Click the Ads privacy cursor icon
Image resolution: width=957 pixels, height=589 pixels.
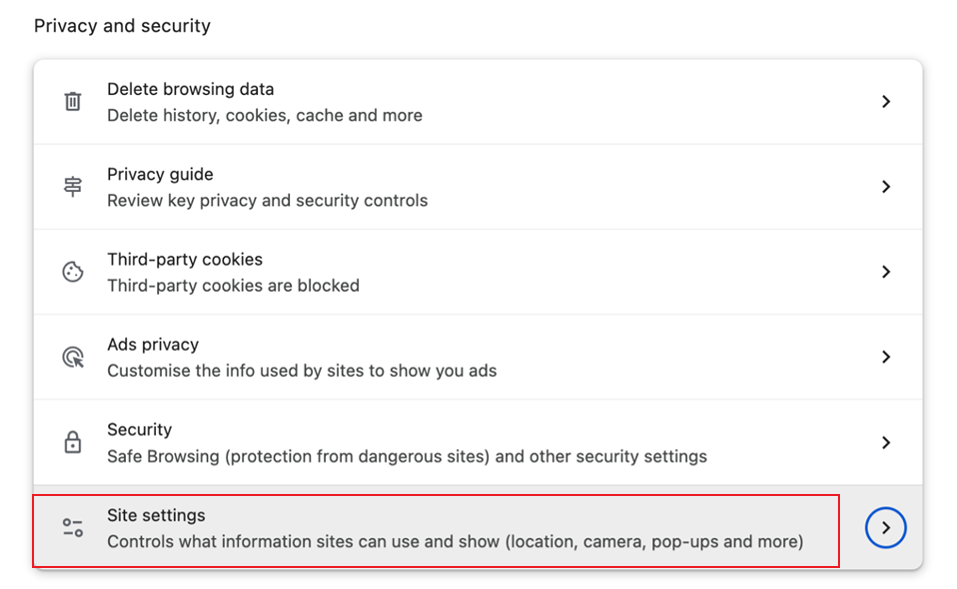pyautogui.click(x=72, y=355)
